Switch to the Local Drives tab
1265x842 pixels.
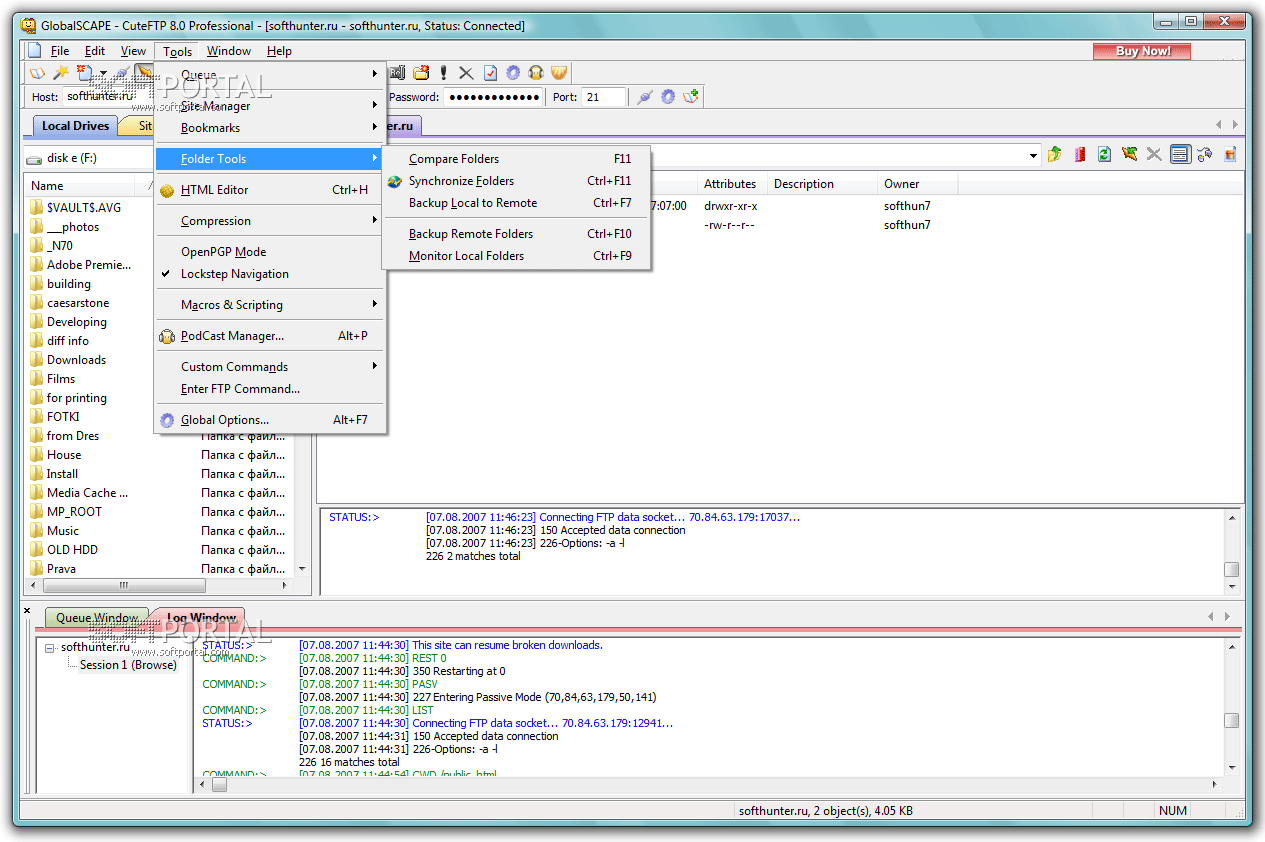75,126
